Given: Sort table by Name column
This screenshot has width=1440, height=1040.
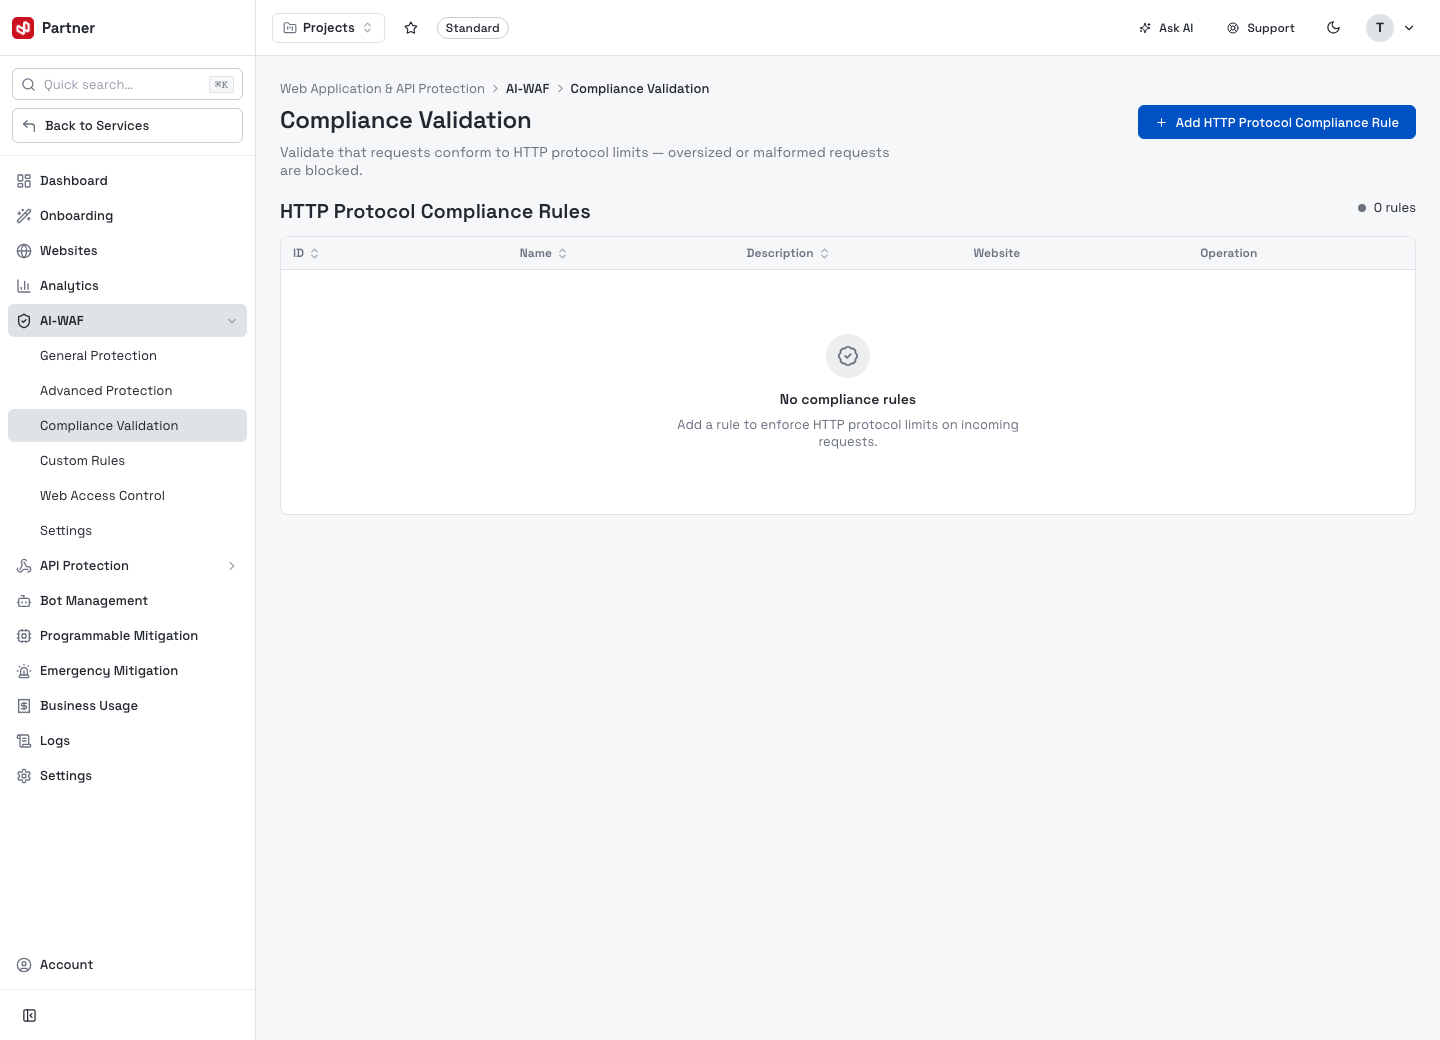Looking at the screenshot, I should pyautogui.click(x=543, y=253).
